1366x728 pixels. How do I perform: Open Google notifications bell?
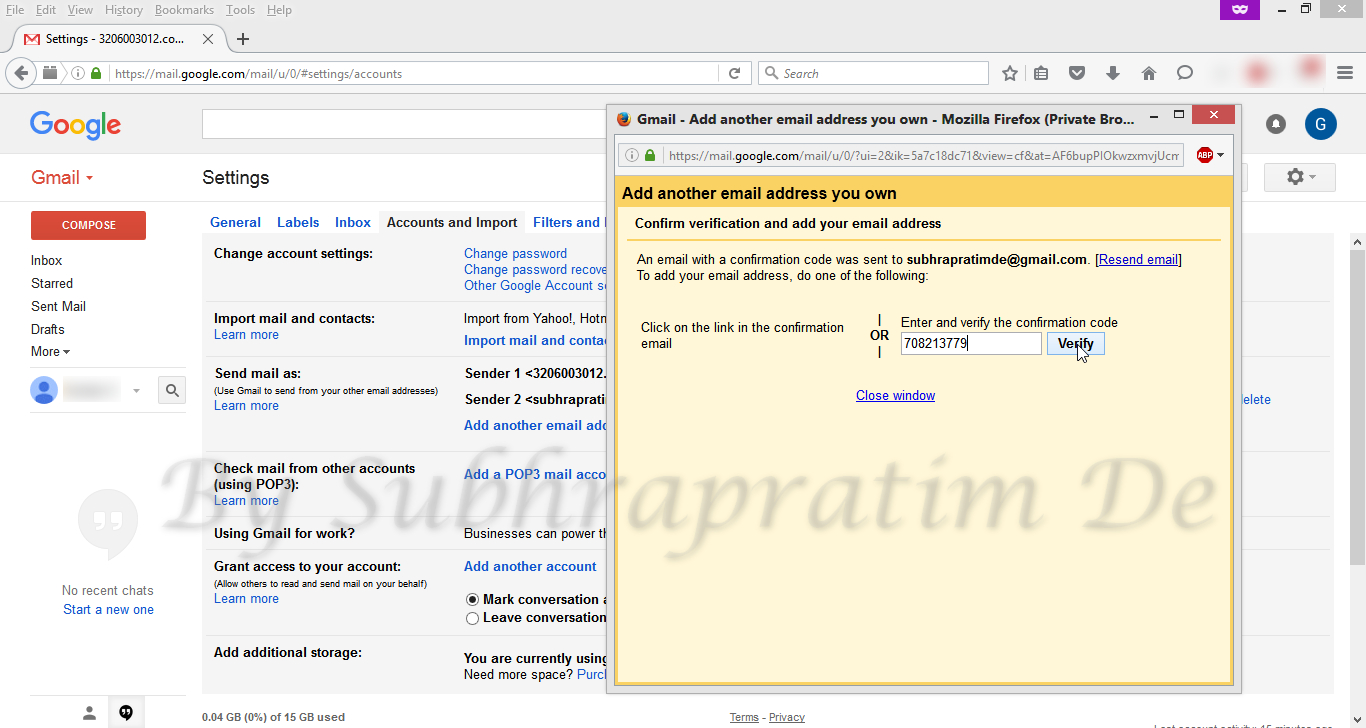[1276, 124]
